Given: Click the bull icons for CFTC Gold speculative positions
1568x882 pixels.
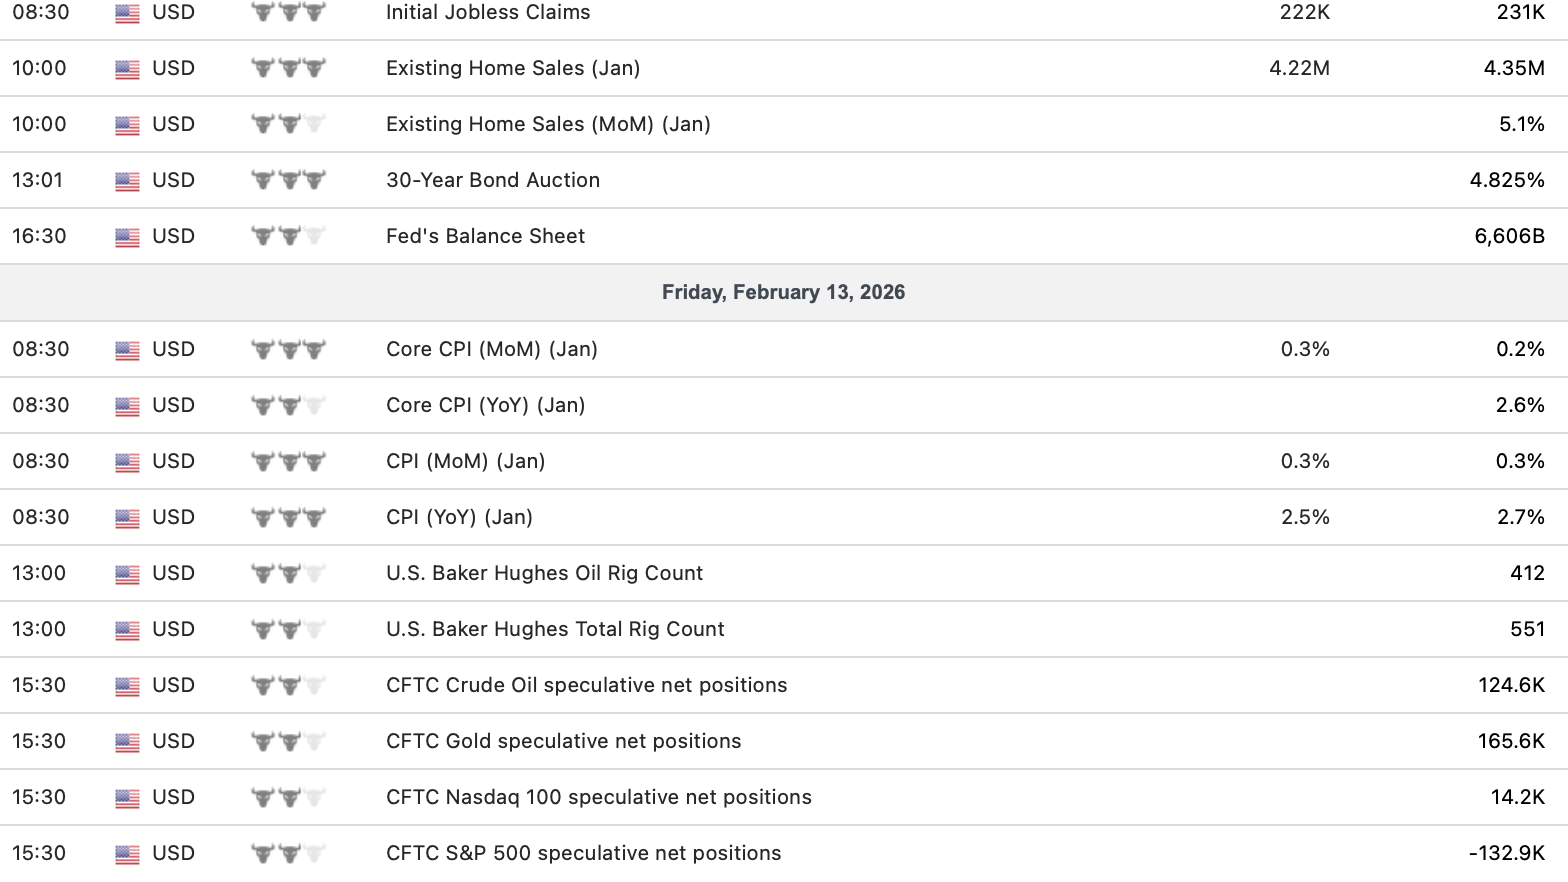Looking at the screenshot, I should pos(288,741).
